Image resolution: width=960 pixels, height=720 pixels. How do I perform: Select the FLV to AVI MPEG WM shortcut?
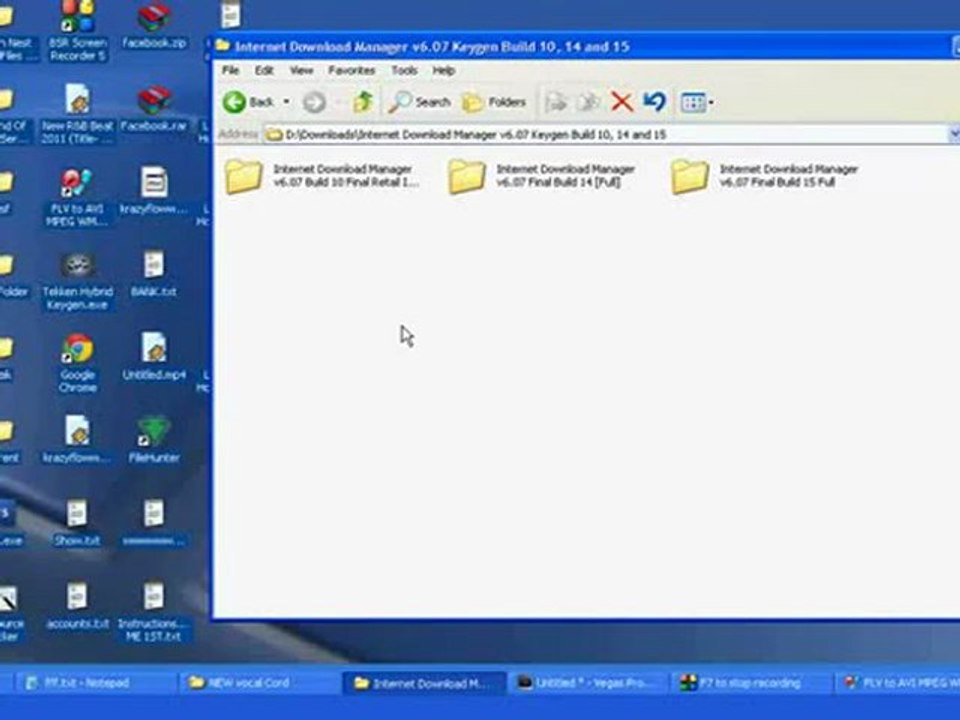77,197
